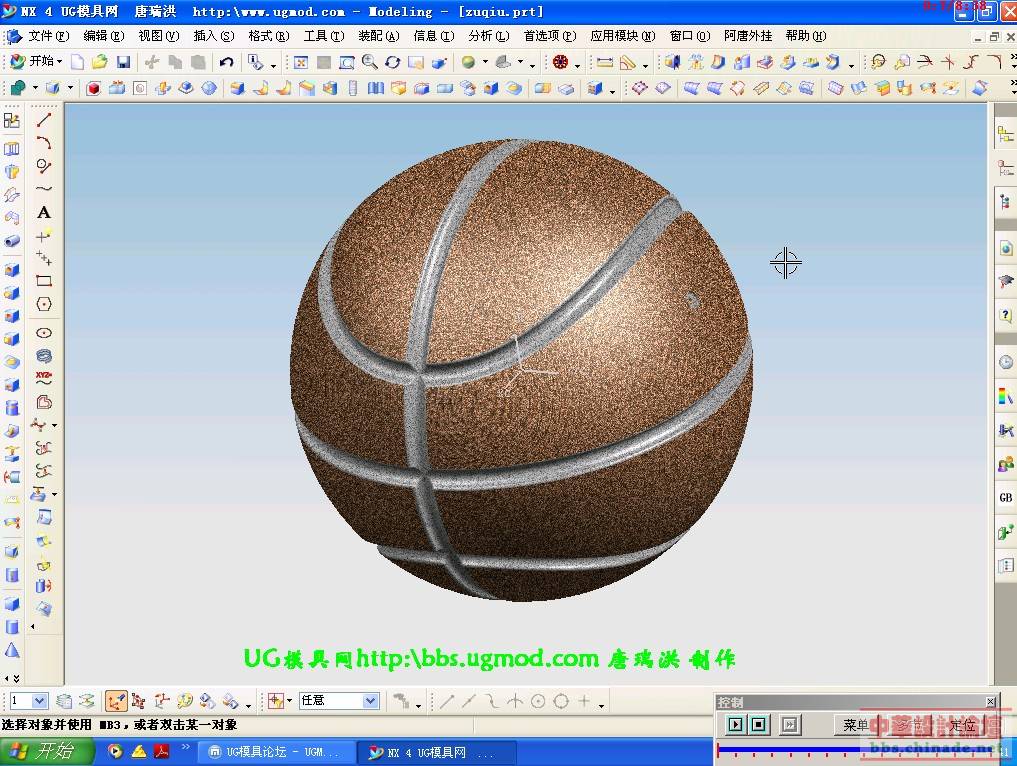Click the red Extrude body icon
The width and height of the screenshot is (1017, 766).
[93, 88]
